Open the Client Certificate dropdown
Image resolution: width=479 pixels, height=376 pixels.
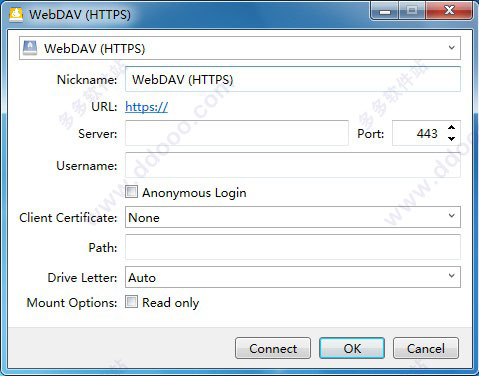pos(293,217)
